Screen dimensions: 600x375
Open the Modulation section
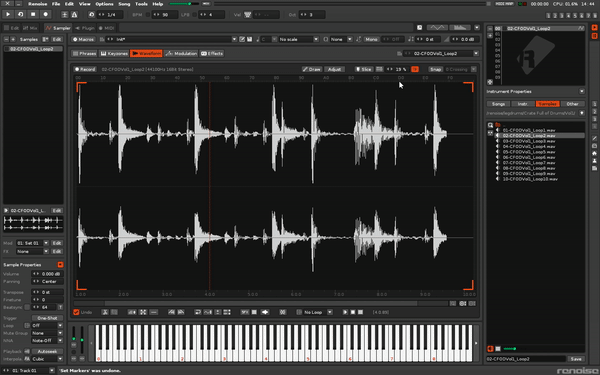point(181,53)
